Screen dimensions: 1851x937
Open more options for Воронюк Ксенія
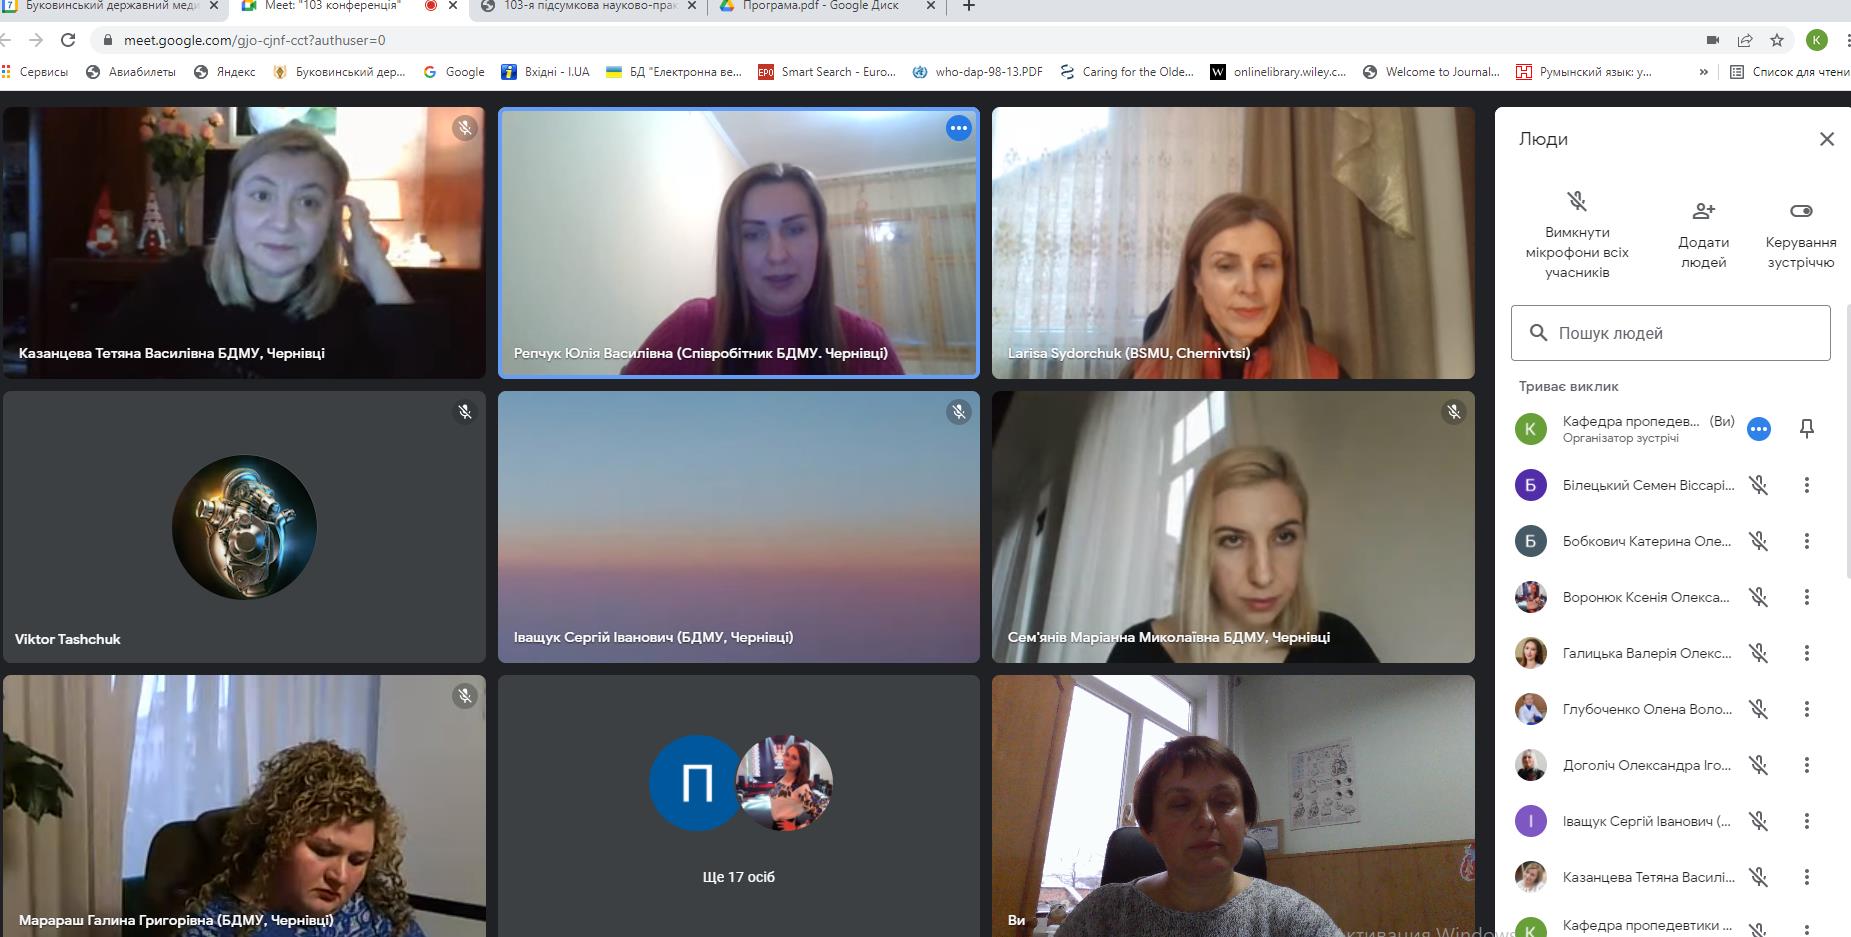1807,597
